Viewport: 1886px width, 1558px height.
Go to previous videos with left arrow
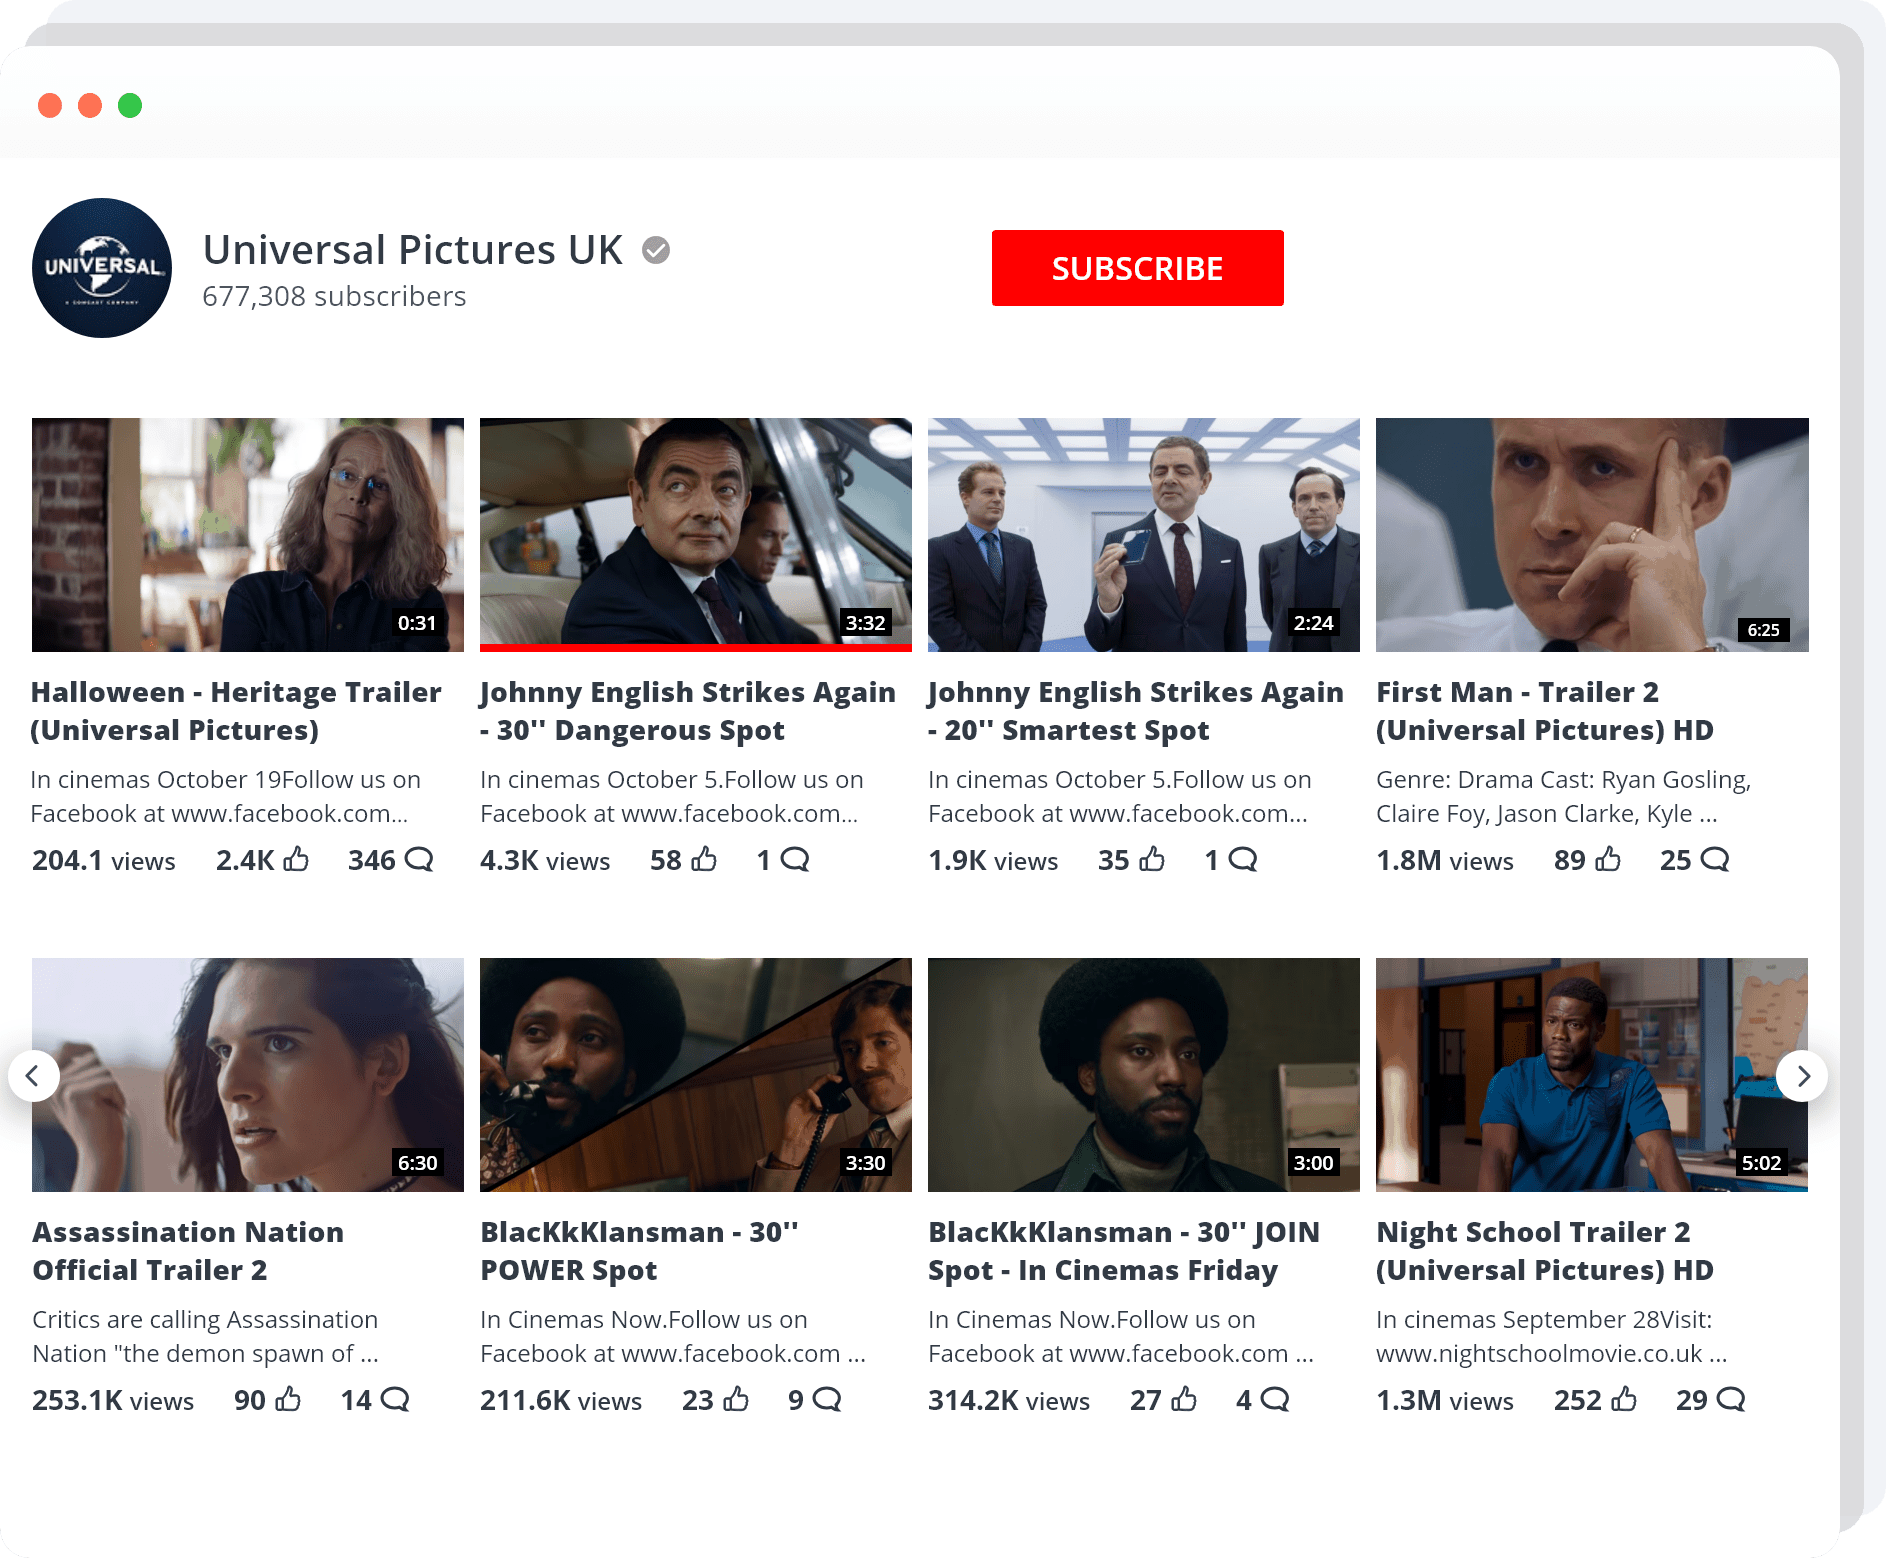pyautogui.click(x=33, y=1076)
